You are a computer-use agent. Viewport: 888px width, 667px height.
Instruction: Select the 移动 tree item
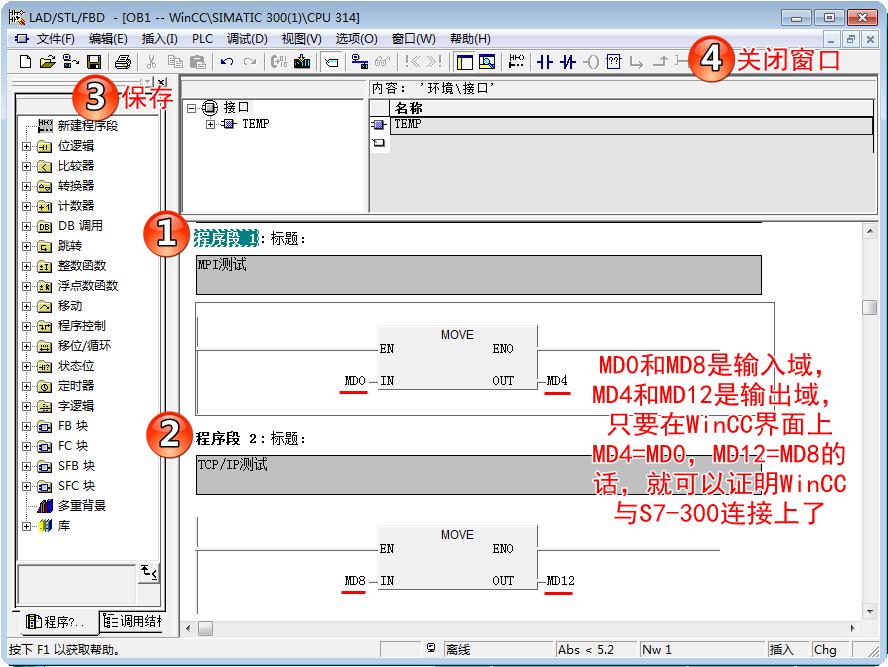[x=70, y=306]
